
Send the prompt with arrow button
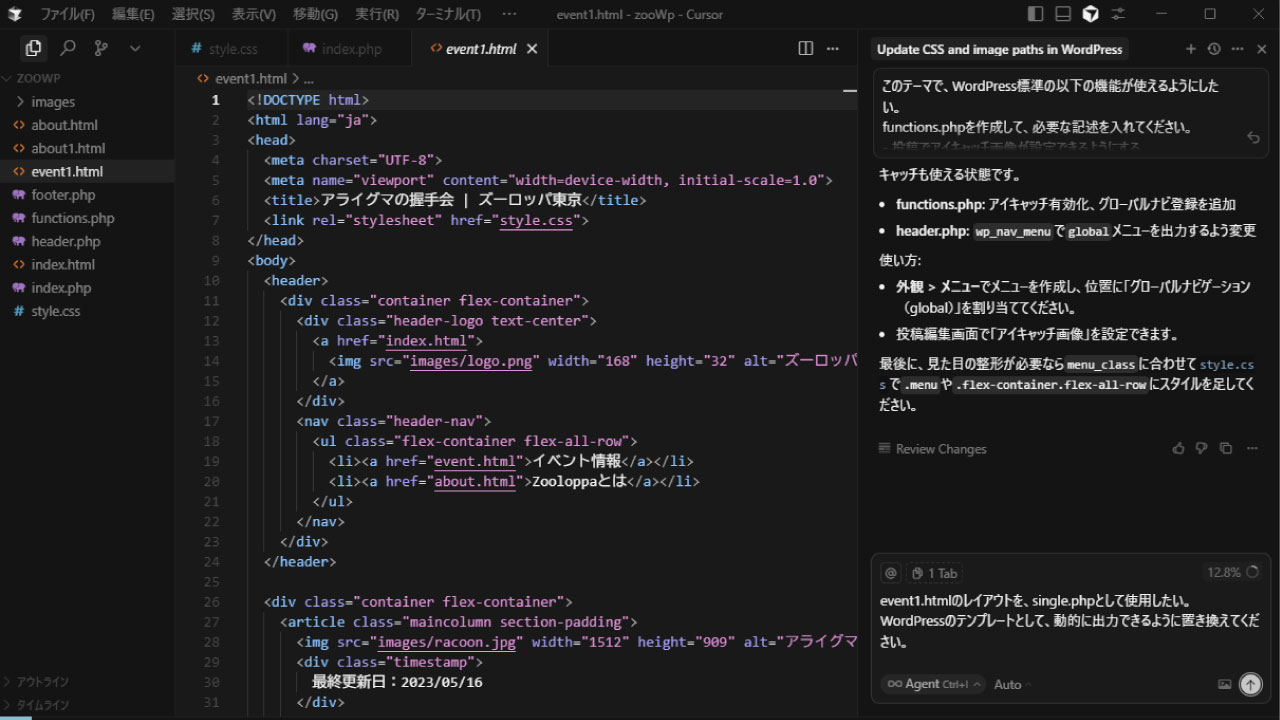point(1251,684)
